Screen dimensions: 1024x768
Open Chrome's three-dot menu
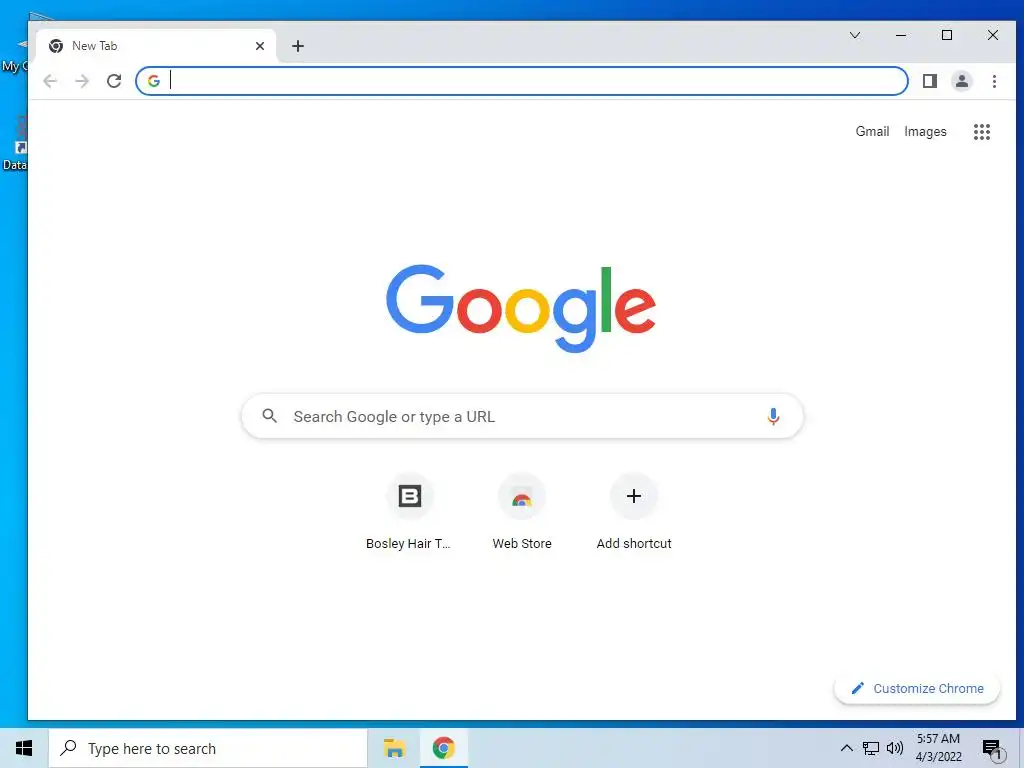pyautogui.click(x=994, y=81)
